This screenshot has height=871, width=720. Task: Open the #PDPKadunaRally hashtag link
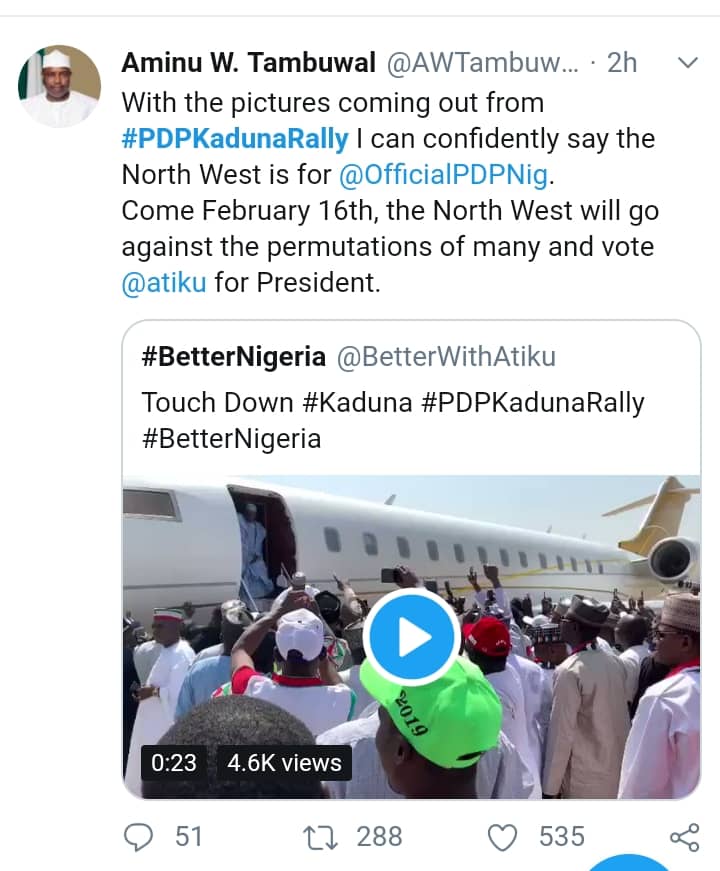click(235, 138)
